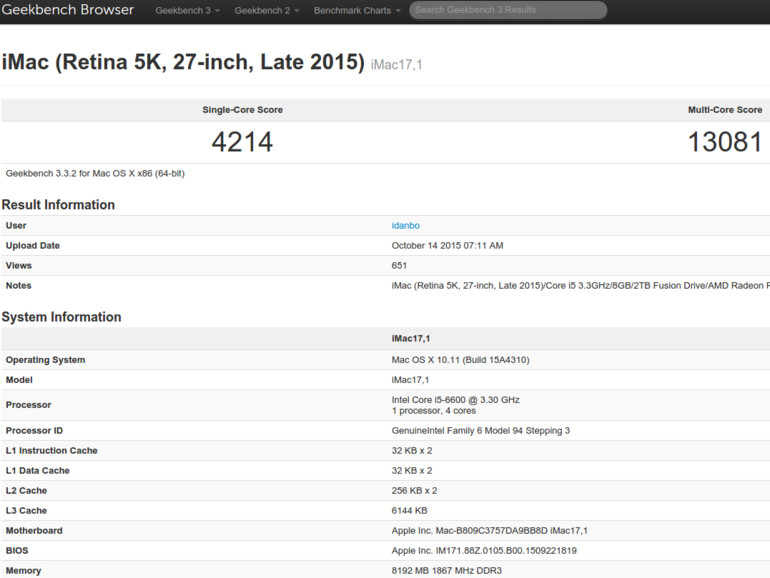
Task: Click the L3 Cache row label
Action: [26, 511]
